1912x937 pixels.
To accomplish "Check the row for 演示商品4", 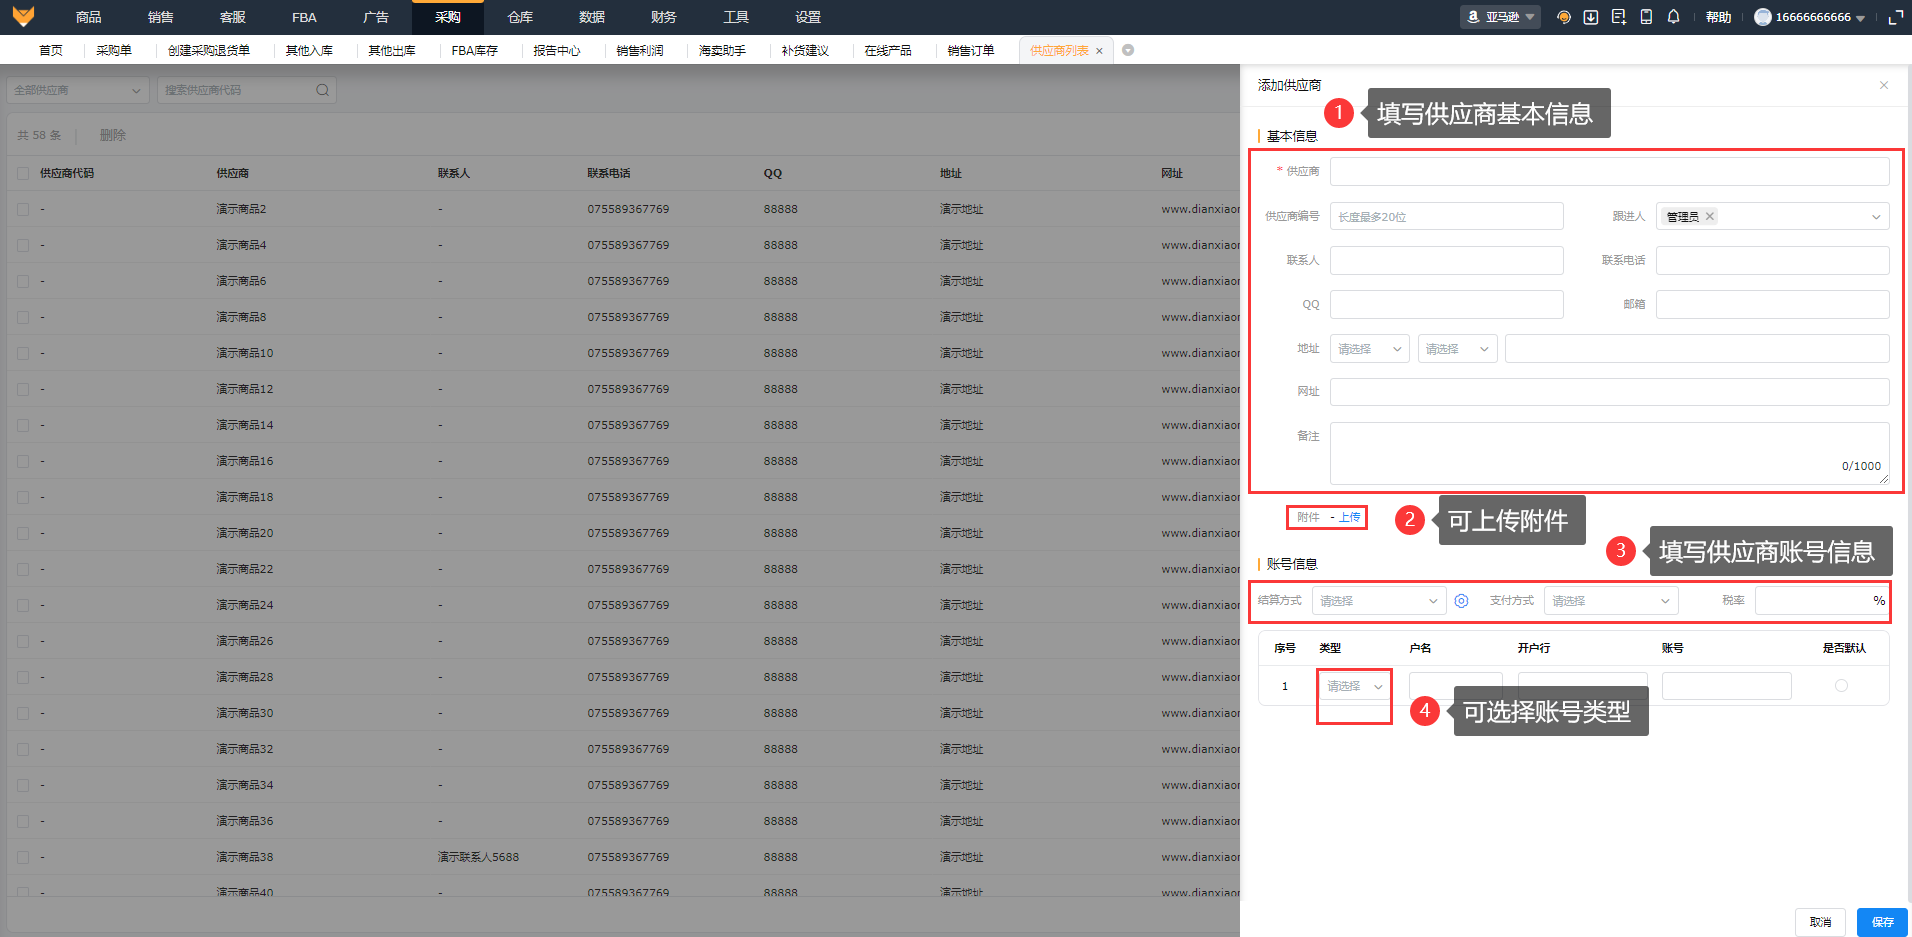I will (x=23, y=245).
